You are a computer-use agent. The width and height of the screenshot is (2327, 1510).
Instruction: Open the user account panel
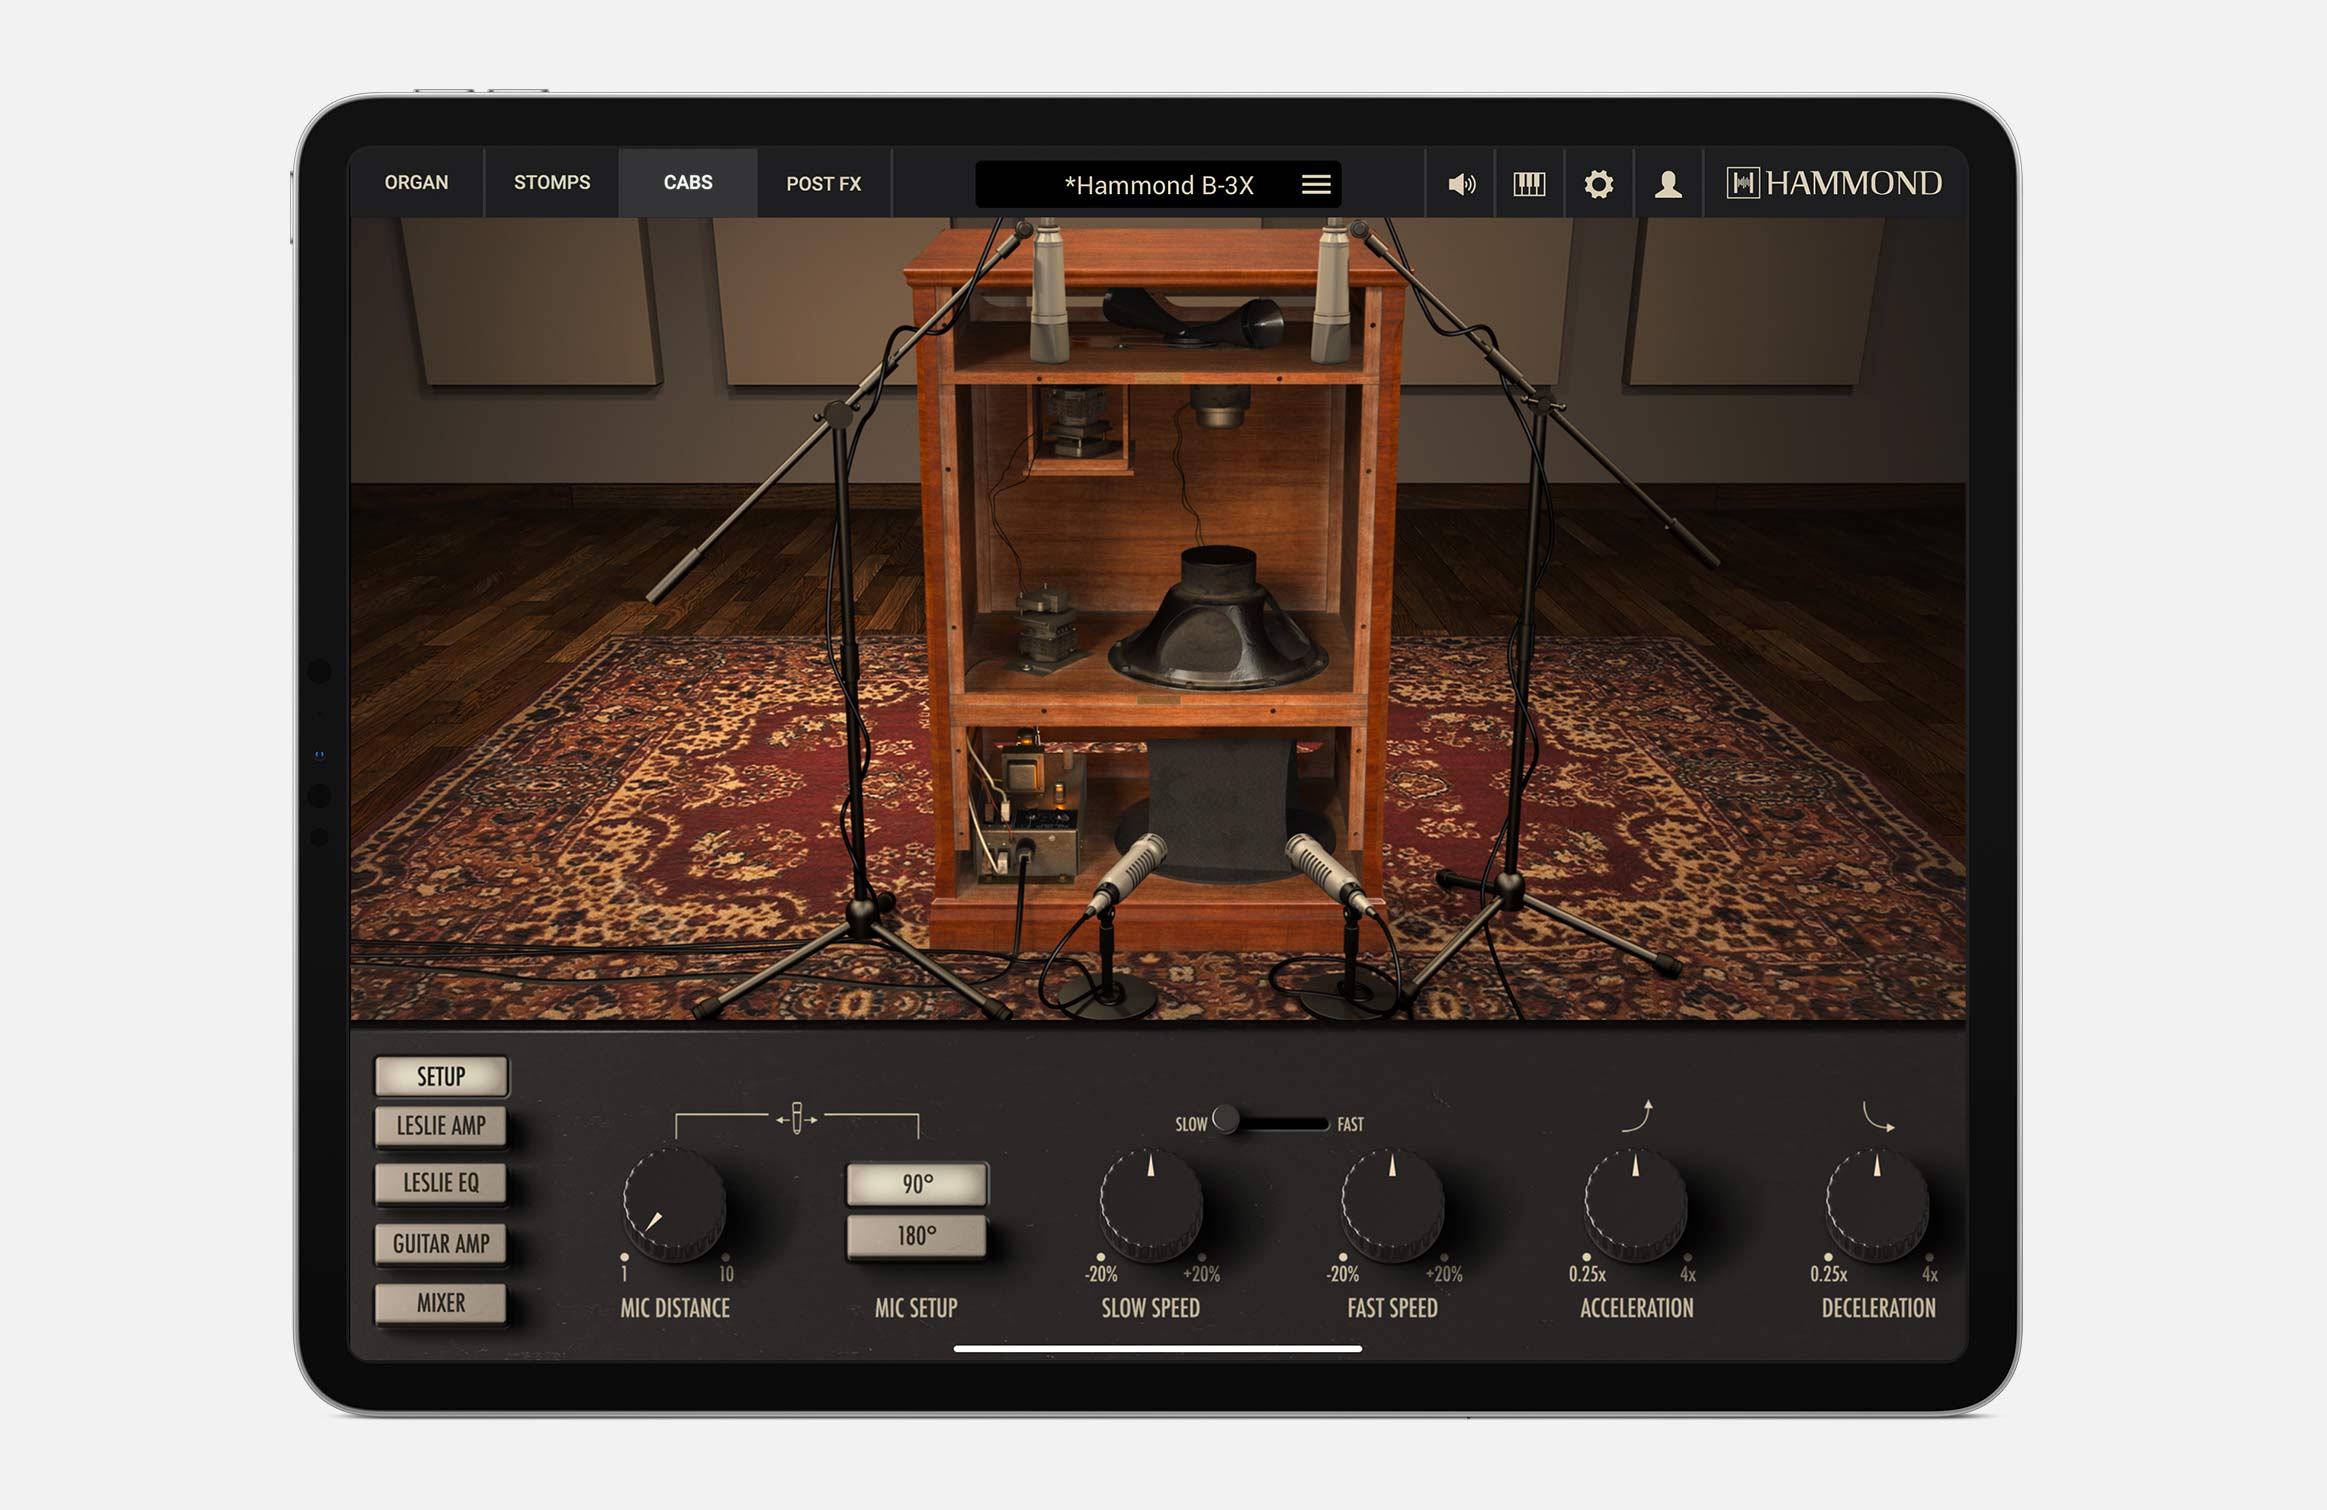[1668, 184]
